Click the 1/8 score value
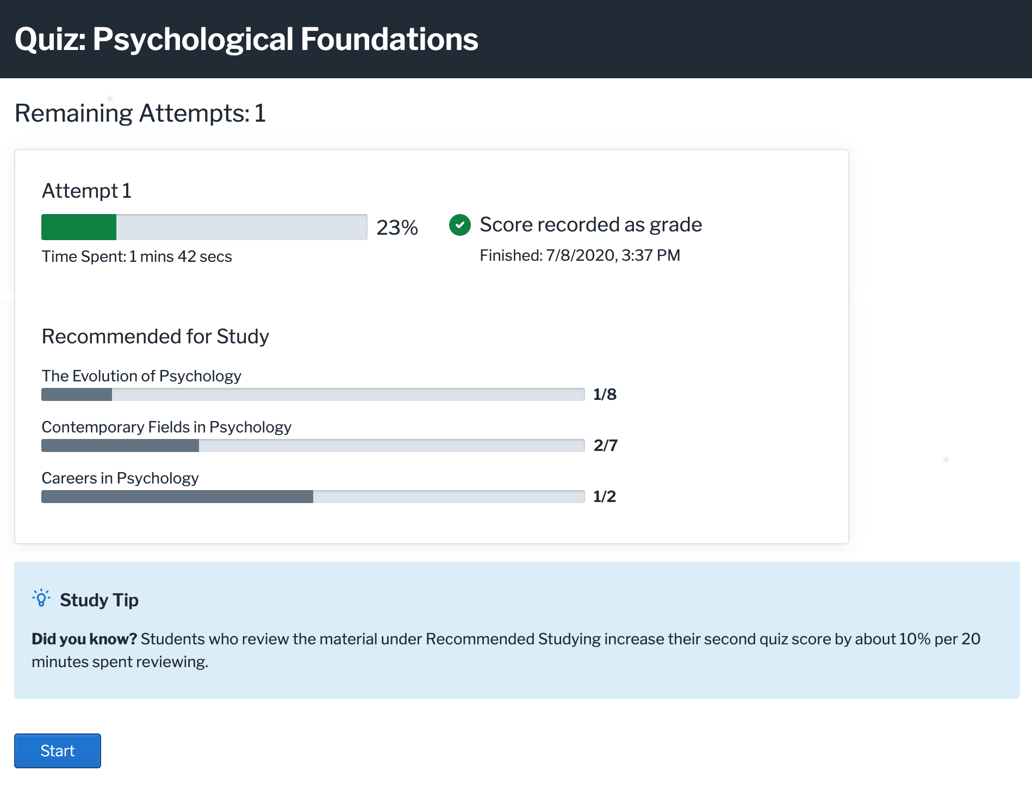The height and width of the screenshot is (803, 1032). 604,395
